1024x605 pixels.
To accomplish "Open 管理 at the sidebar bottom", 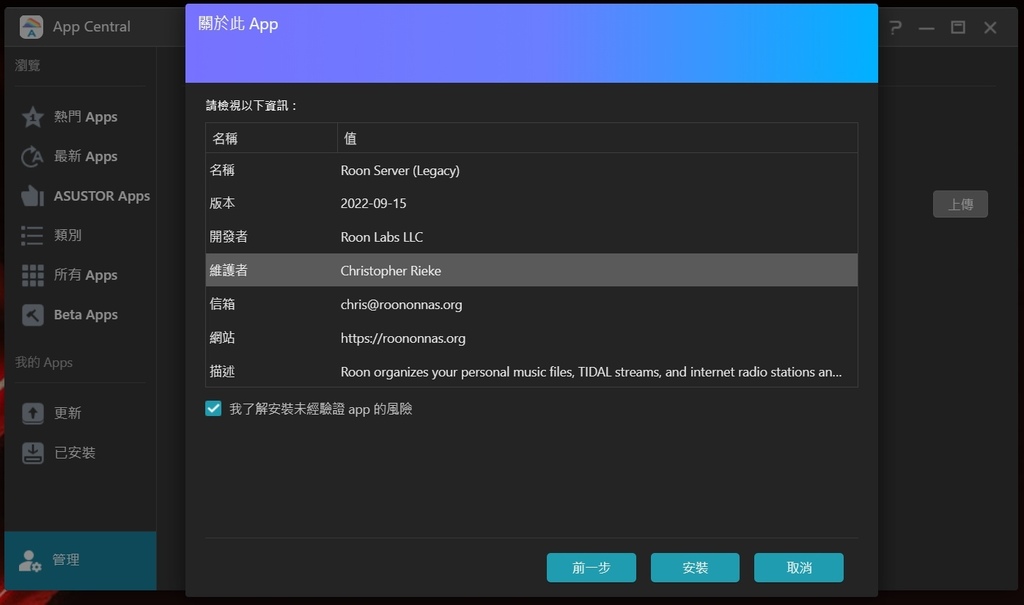I will pos(80,561).
